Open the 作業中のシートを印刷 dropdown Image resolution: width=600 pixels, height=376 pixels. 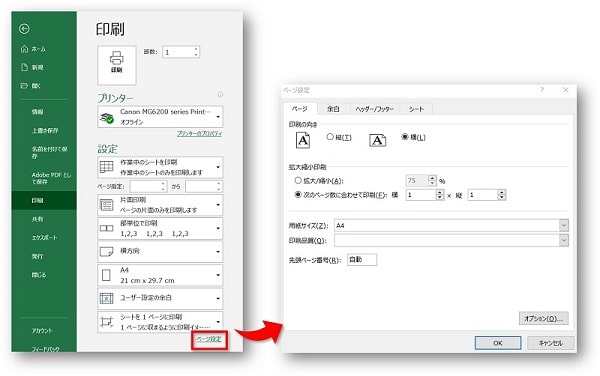[x=218, y=167]
